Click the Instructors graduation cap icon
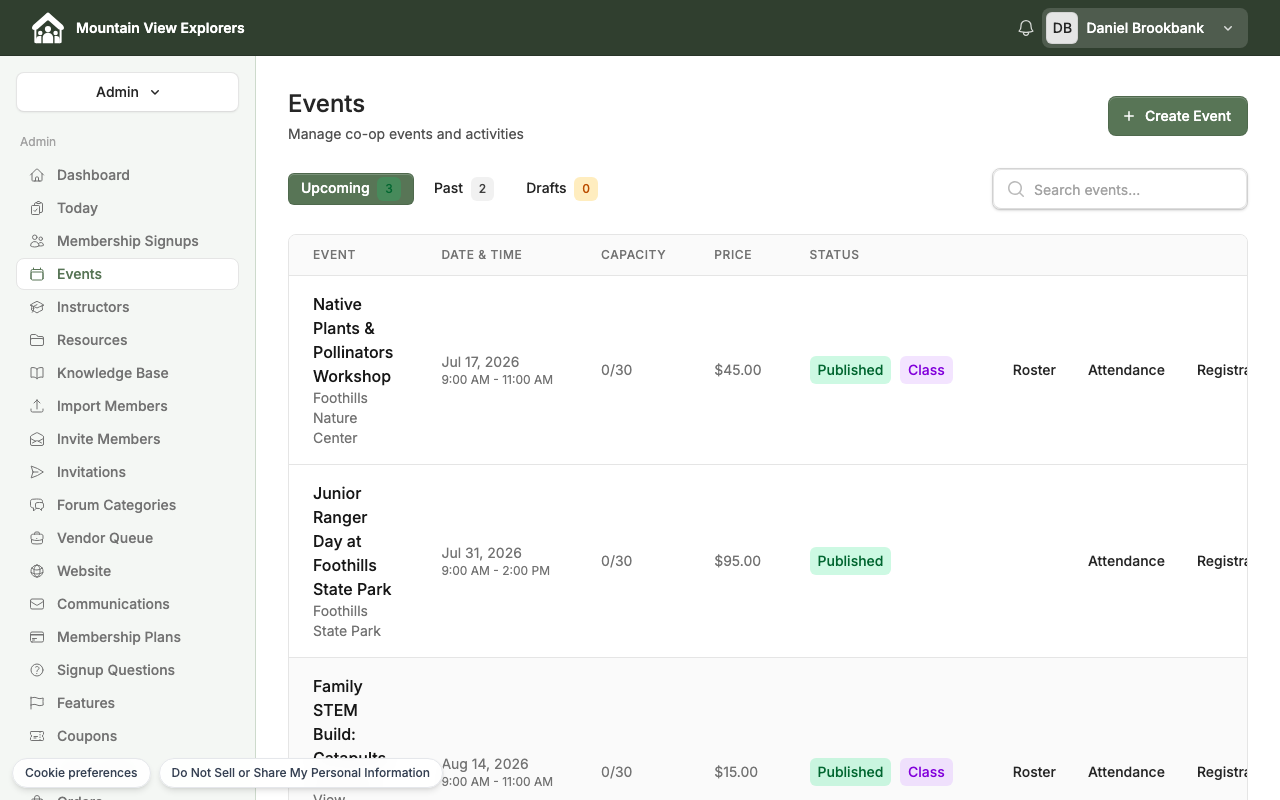Image resolution: width=1280 pixels, height=800 pixels. [x=37, y=307]
